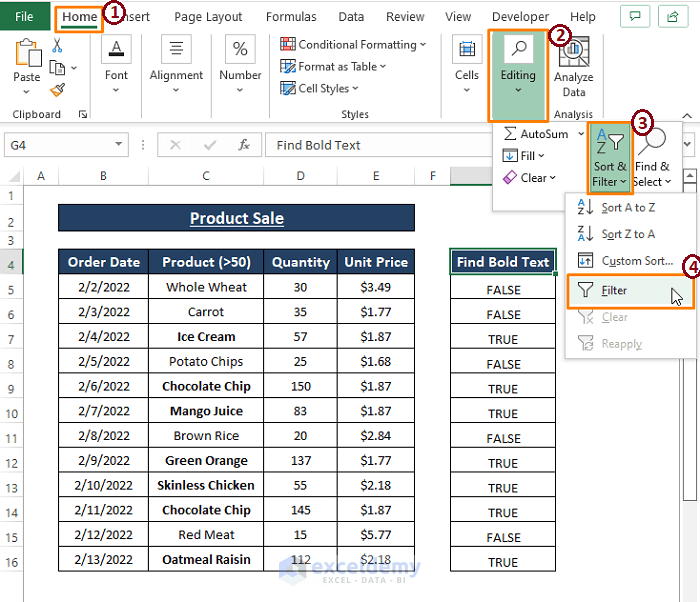Open the Help tab
The width and height of the screenshot is (700, 602).
[x=583, y=17]
